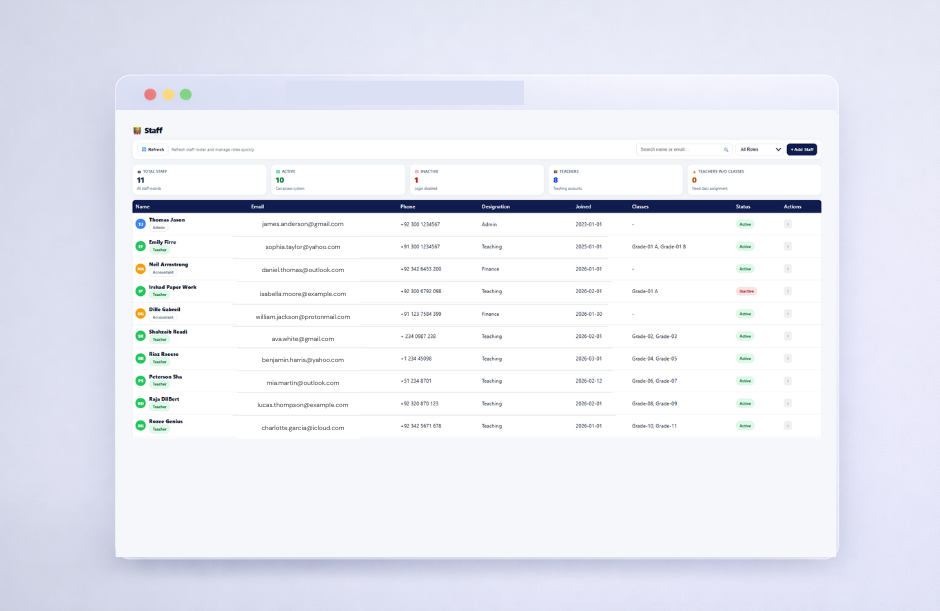This screenshot has width=940, height=611.
Task: Focus the Search name or email field
Action: point(684,149)
